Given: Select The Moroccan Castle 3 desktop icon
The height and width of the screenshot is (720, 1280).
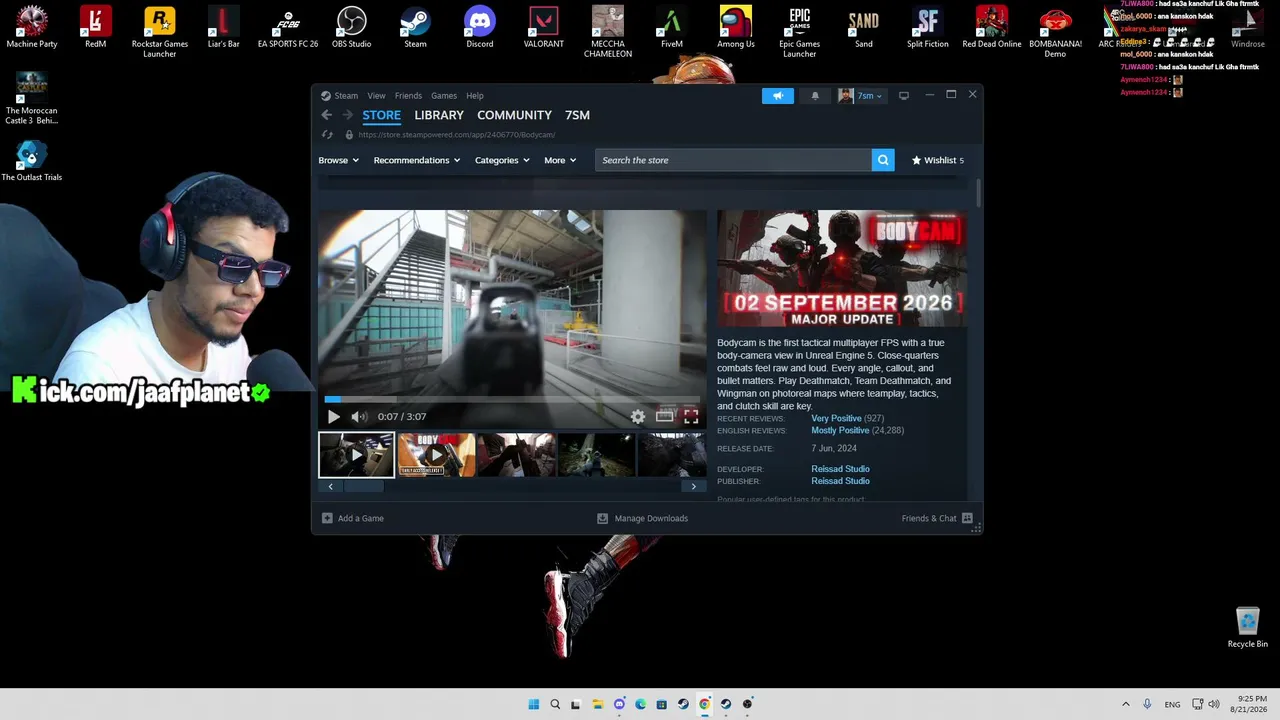Looking at the screenshot, I should [x=32, y=98].
